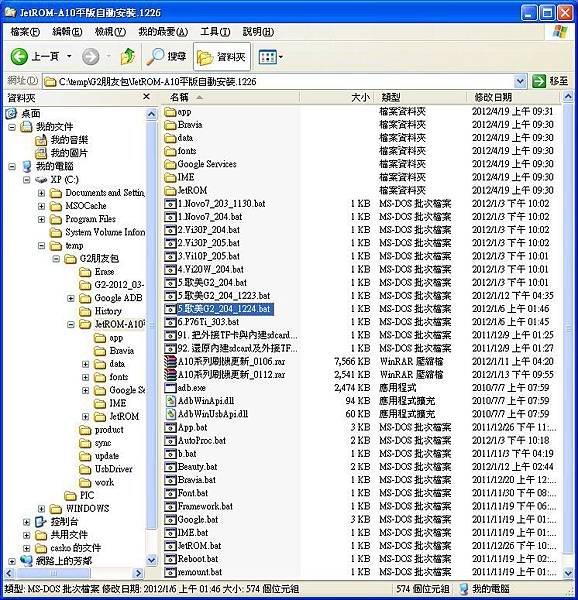Select remount.bat file icon

pyautogui.click(x=170, y=572)
